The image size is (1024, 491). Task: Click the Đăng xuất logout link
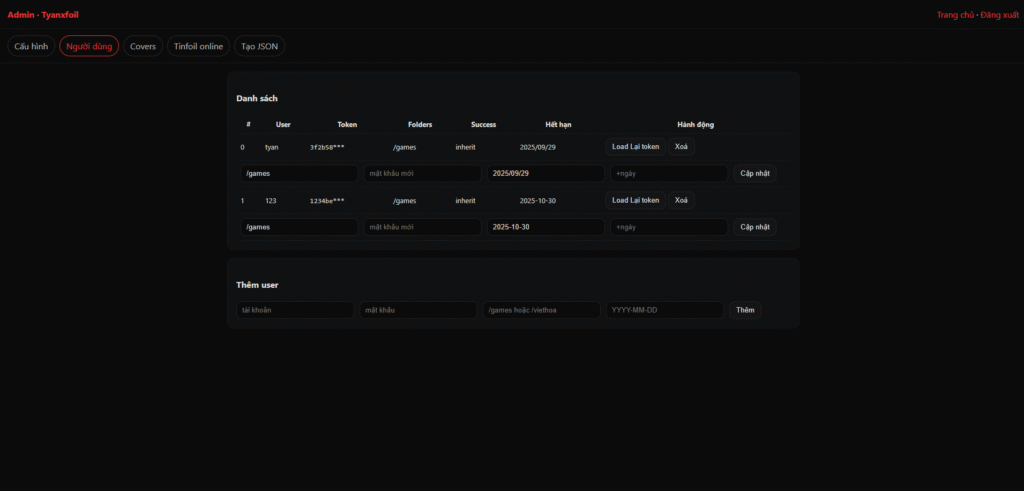[998, 15]
